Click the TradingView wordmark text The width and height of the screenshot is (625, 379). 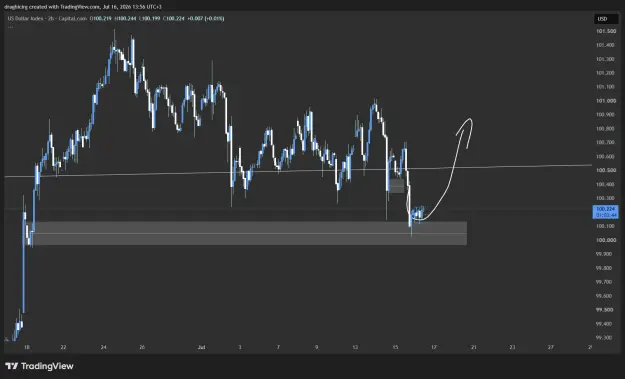[x=47, y=366]
